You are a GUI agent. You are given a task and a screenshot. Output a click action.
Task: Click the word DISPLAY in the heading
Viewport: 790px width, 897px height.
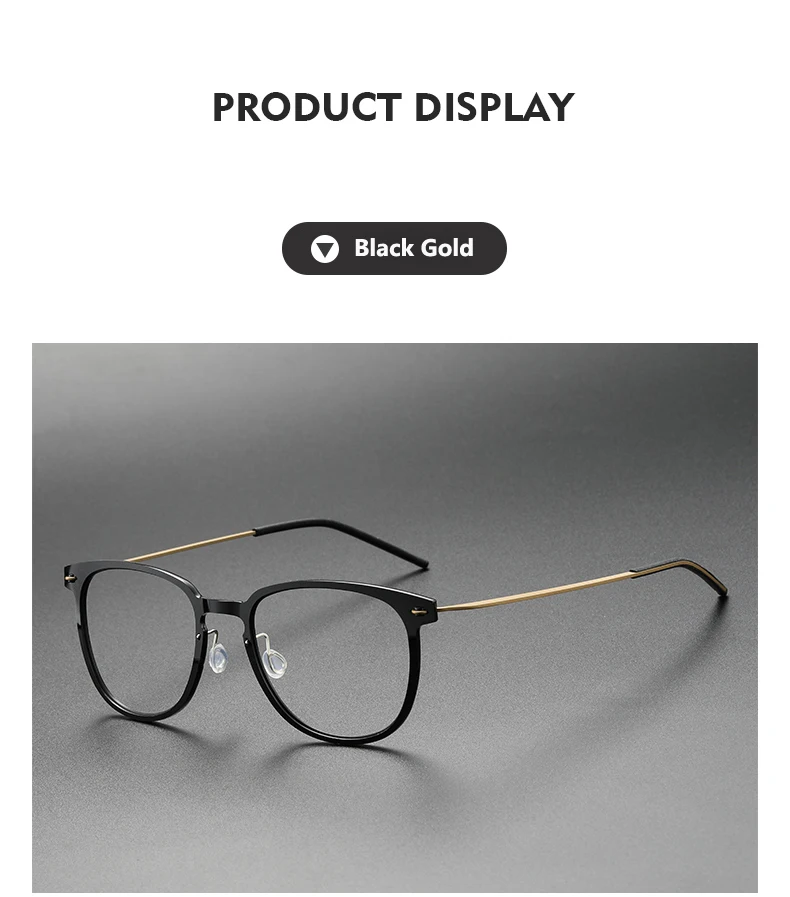pos(494,107)
